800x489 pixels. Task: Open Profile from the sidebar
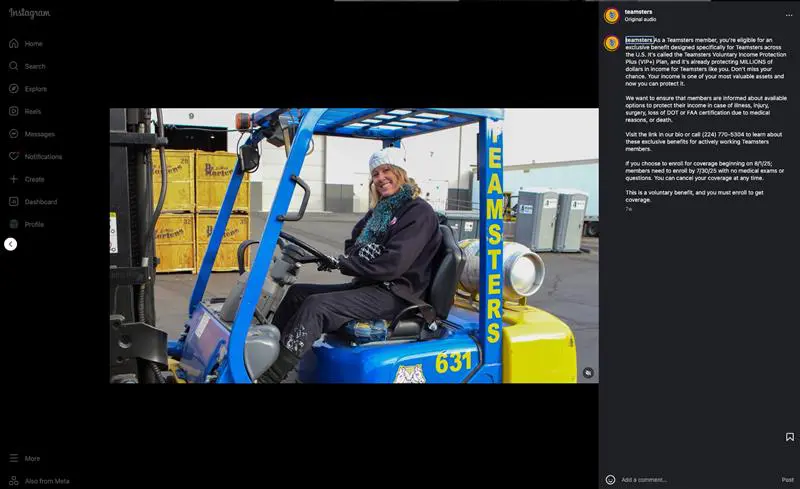click(14, 224)
